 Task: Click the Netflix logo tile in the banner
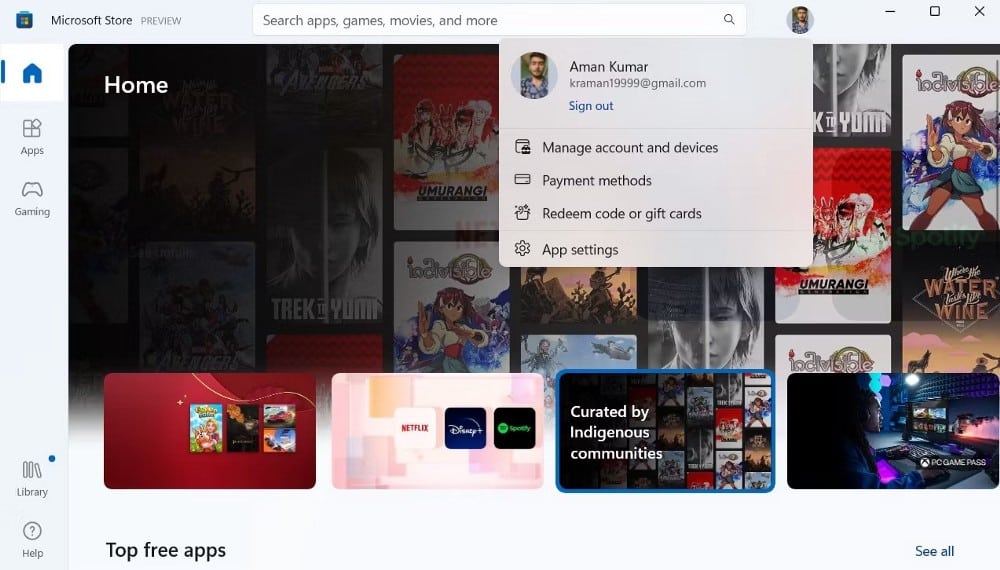[415, 428]
